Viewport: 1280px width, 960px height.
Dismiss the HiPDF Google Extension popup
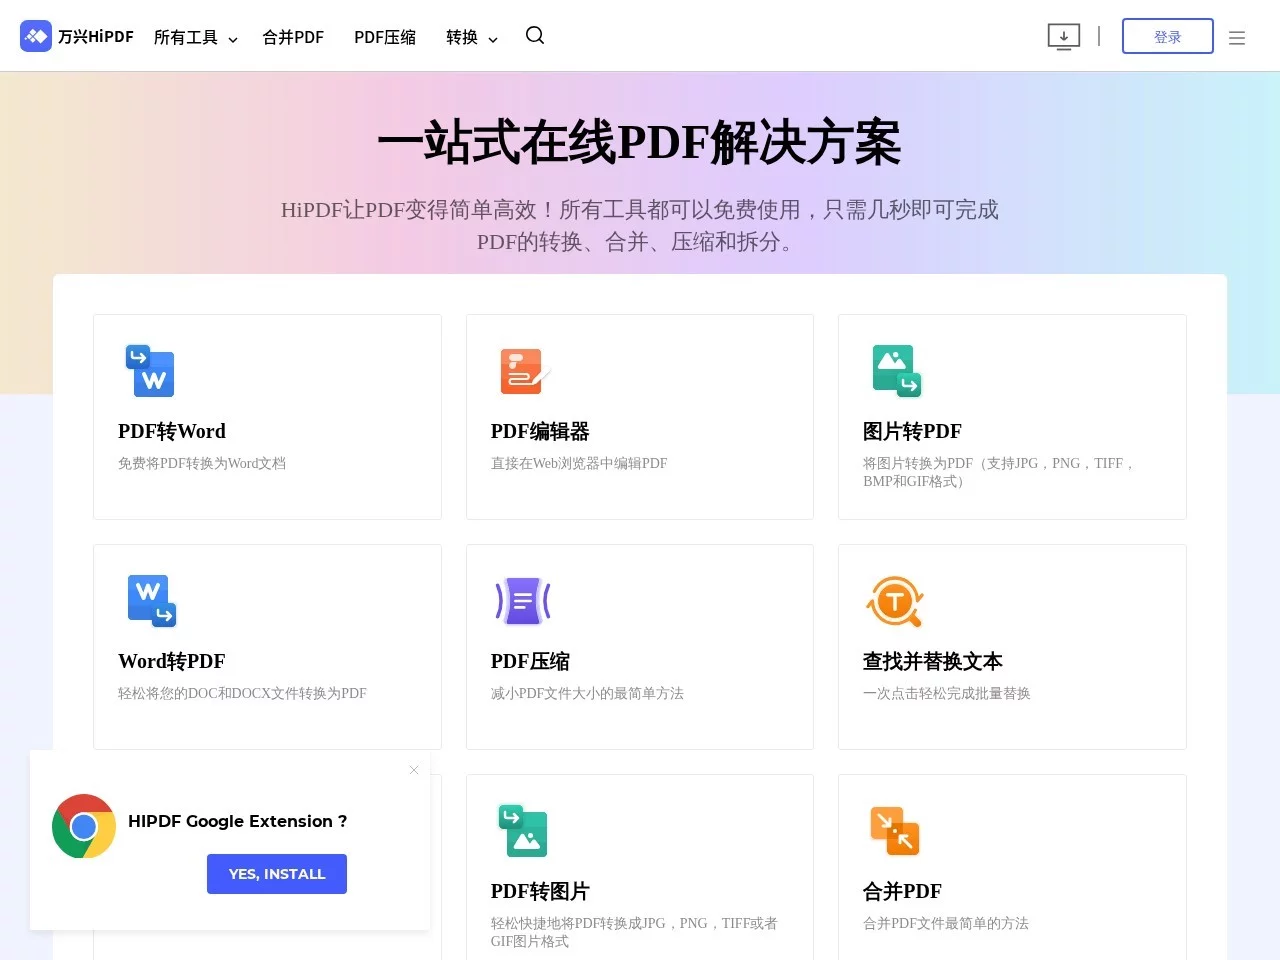pyautogui.click(x=414, y=770)
